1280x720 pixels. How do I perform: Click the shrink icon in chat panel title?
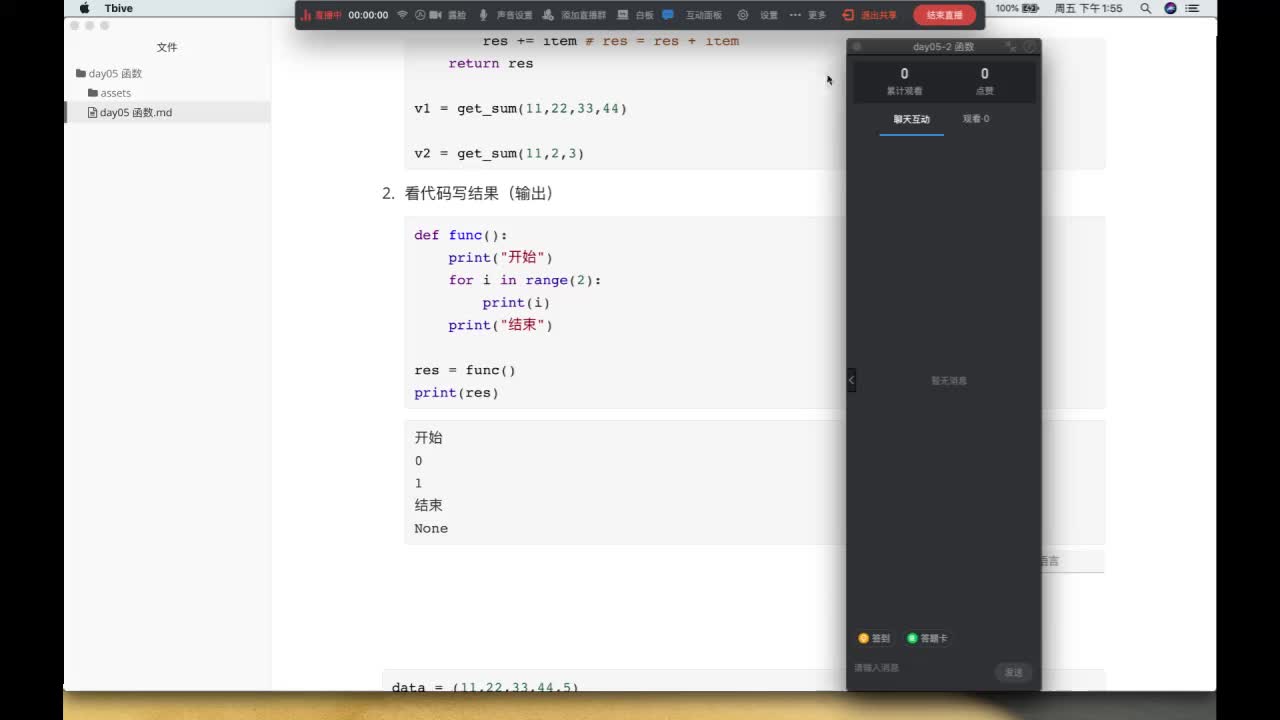pos(1011,46)
